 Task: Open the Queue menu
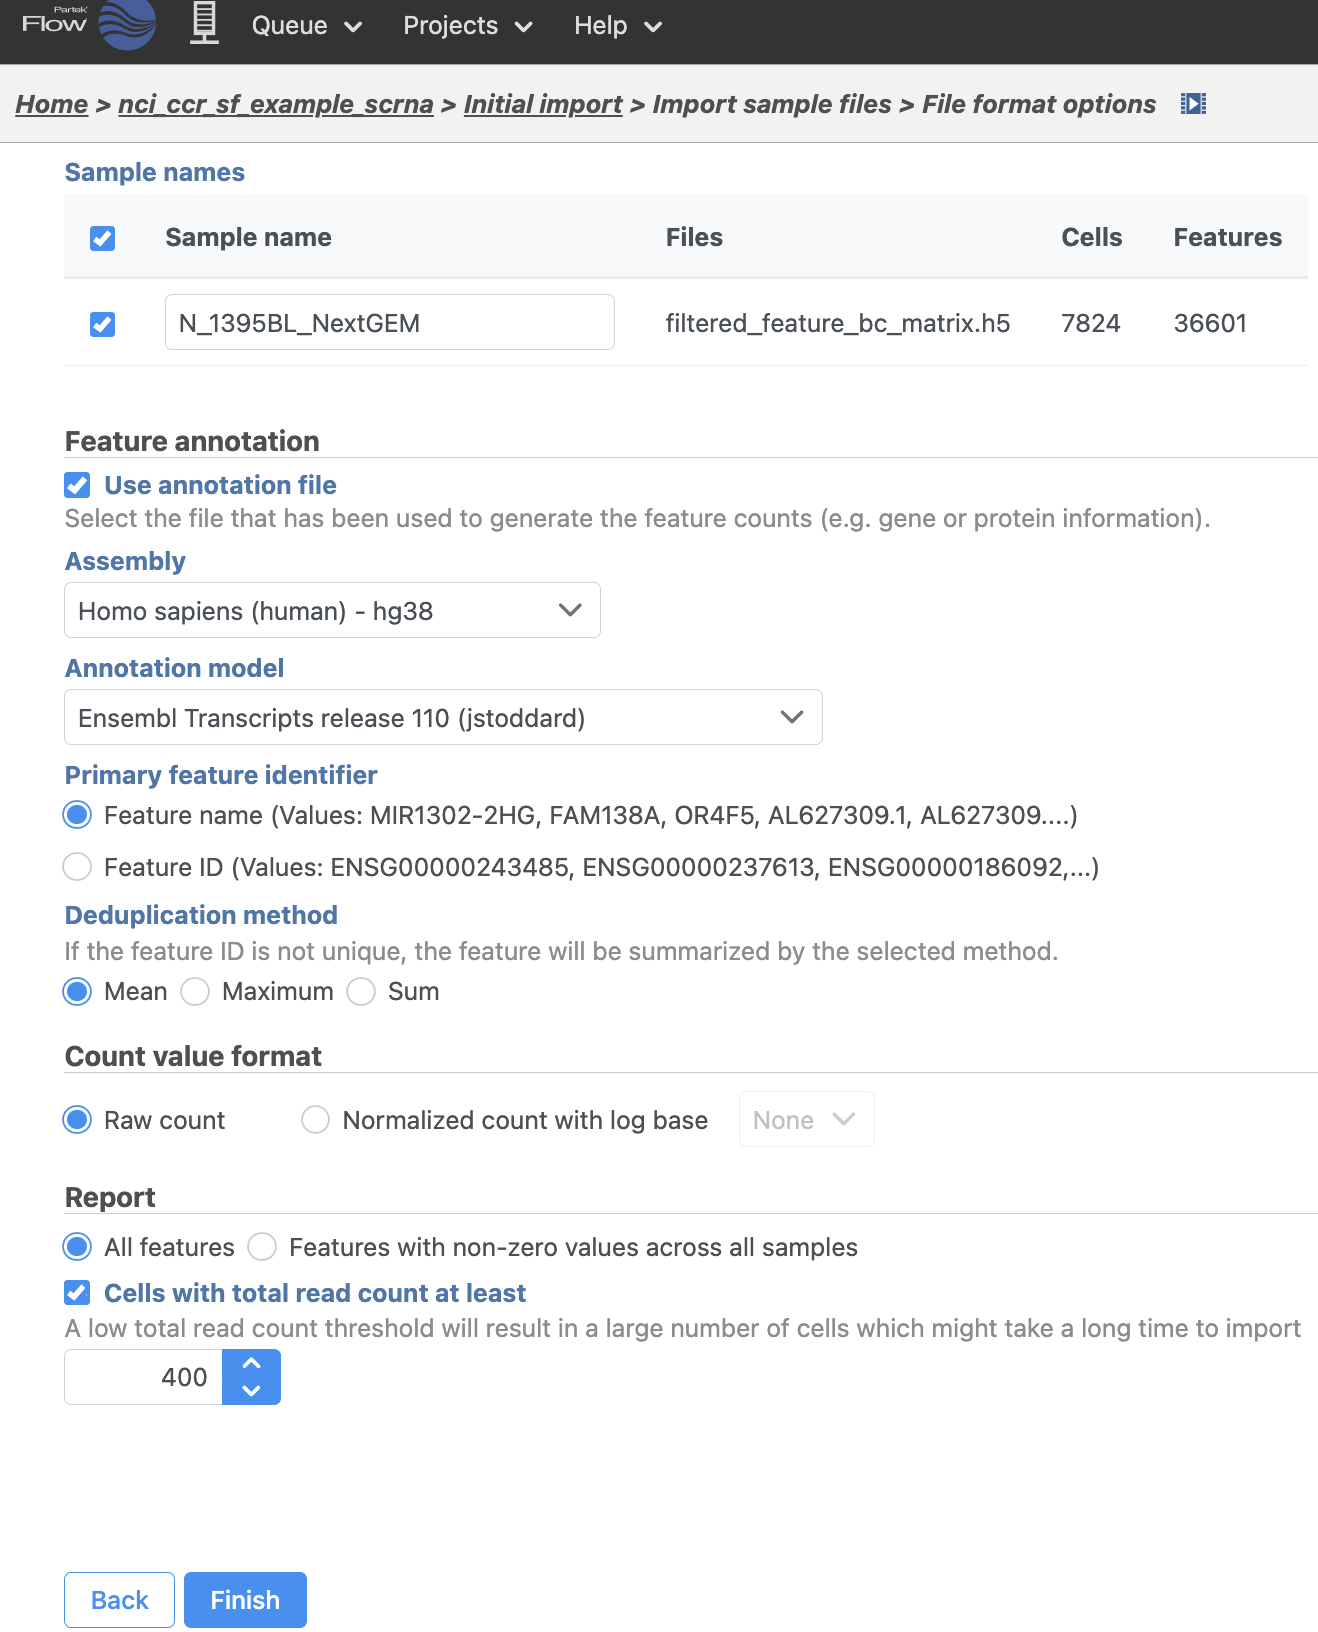point(306,26)
